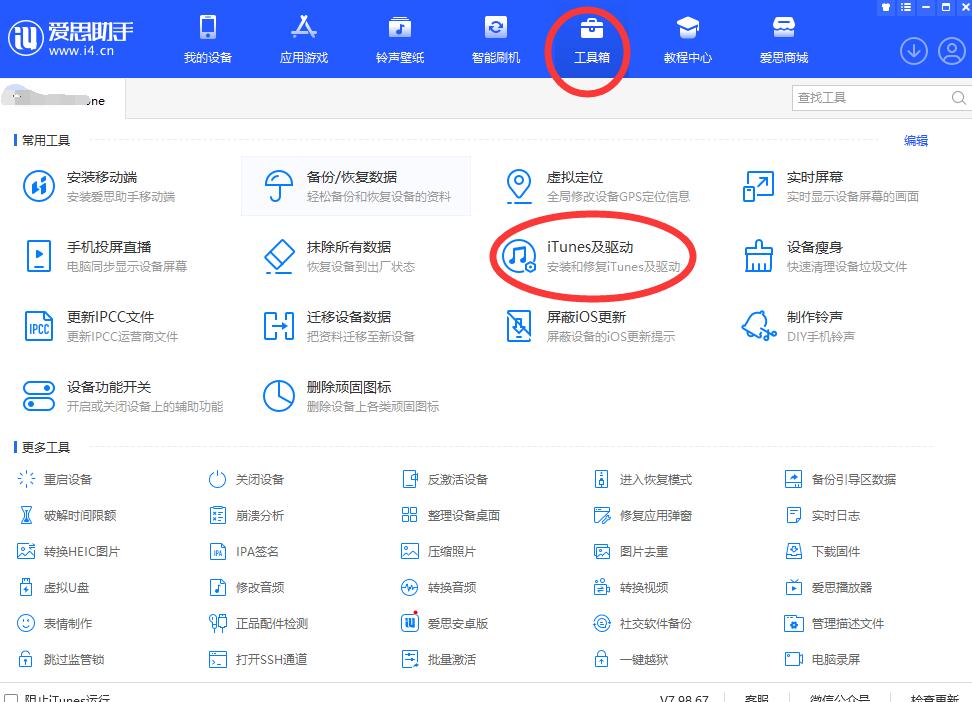The width and height of the screenshot is (972, 702).
Task: Start the 迁移设备数据 icon
Action: click(x=278, y=326)
